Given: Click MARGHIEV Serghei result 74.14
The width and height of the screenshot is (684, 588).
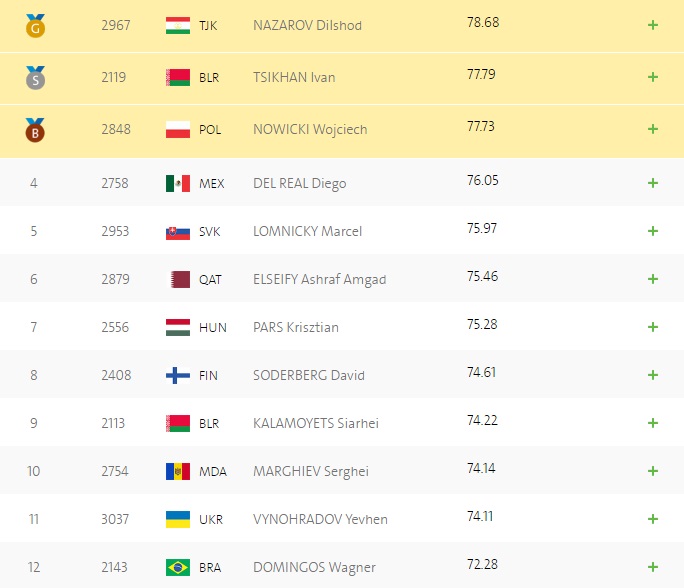Looking at the screenshot, I should (x=481, y=469).
